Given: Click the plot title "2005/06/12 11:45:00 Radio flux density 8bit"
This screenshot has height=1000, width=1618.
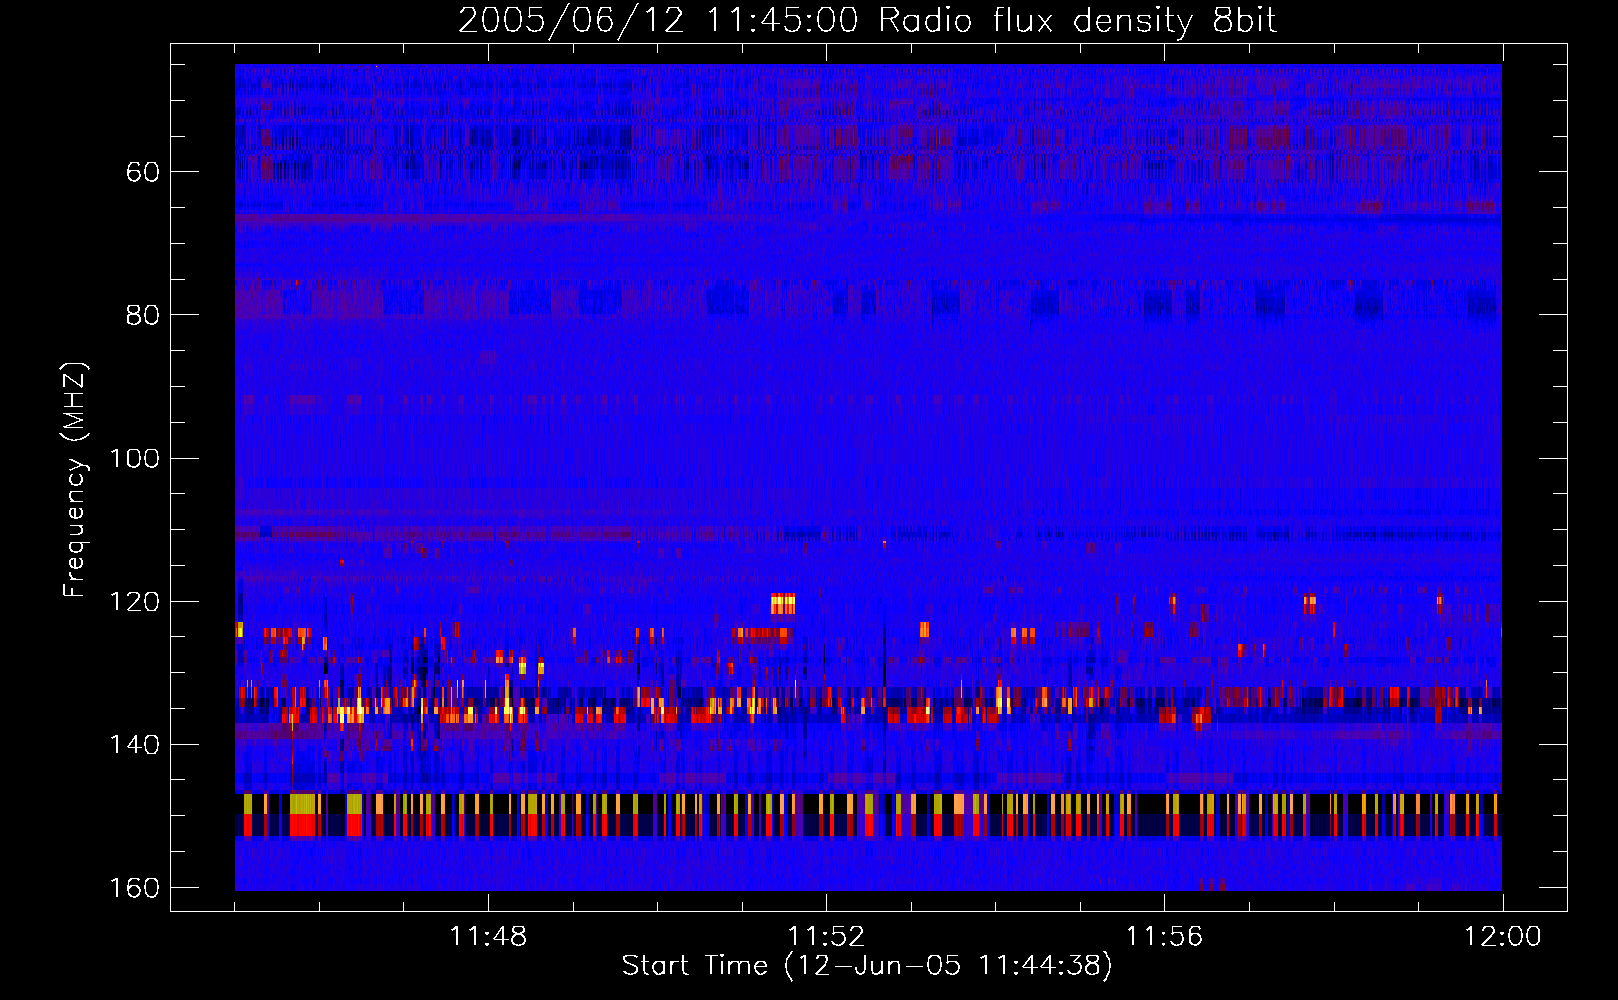Looking at the screenshot, I should pyautogui.click(x=867, y=21).
